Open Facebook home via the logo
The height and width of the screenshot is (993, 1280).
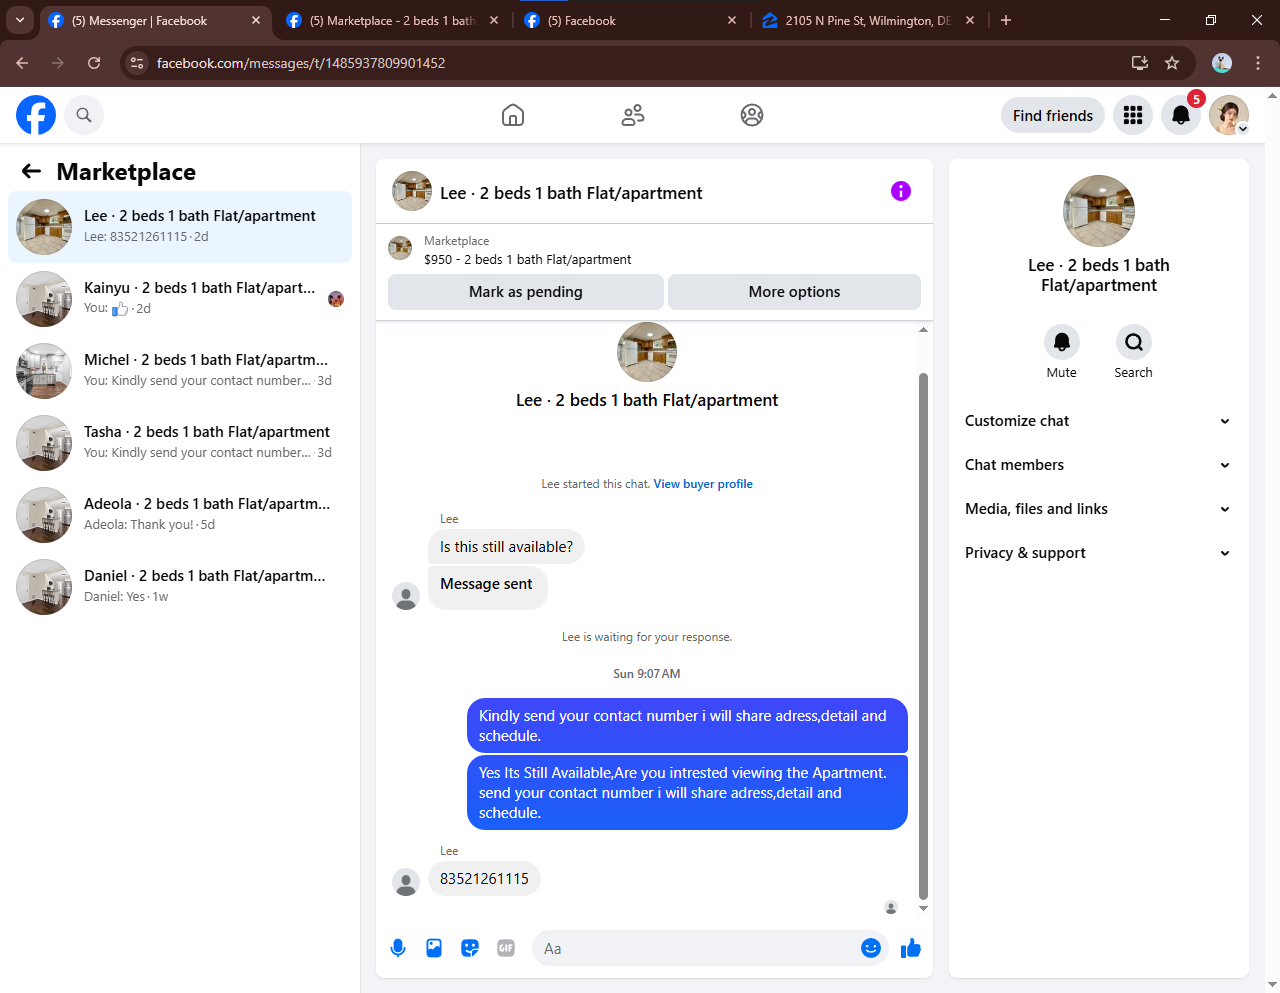tap(36, 115)
